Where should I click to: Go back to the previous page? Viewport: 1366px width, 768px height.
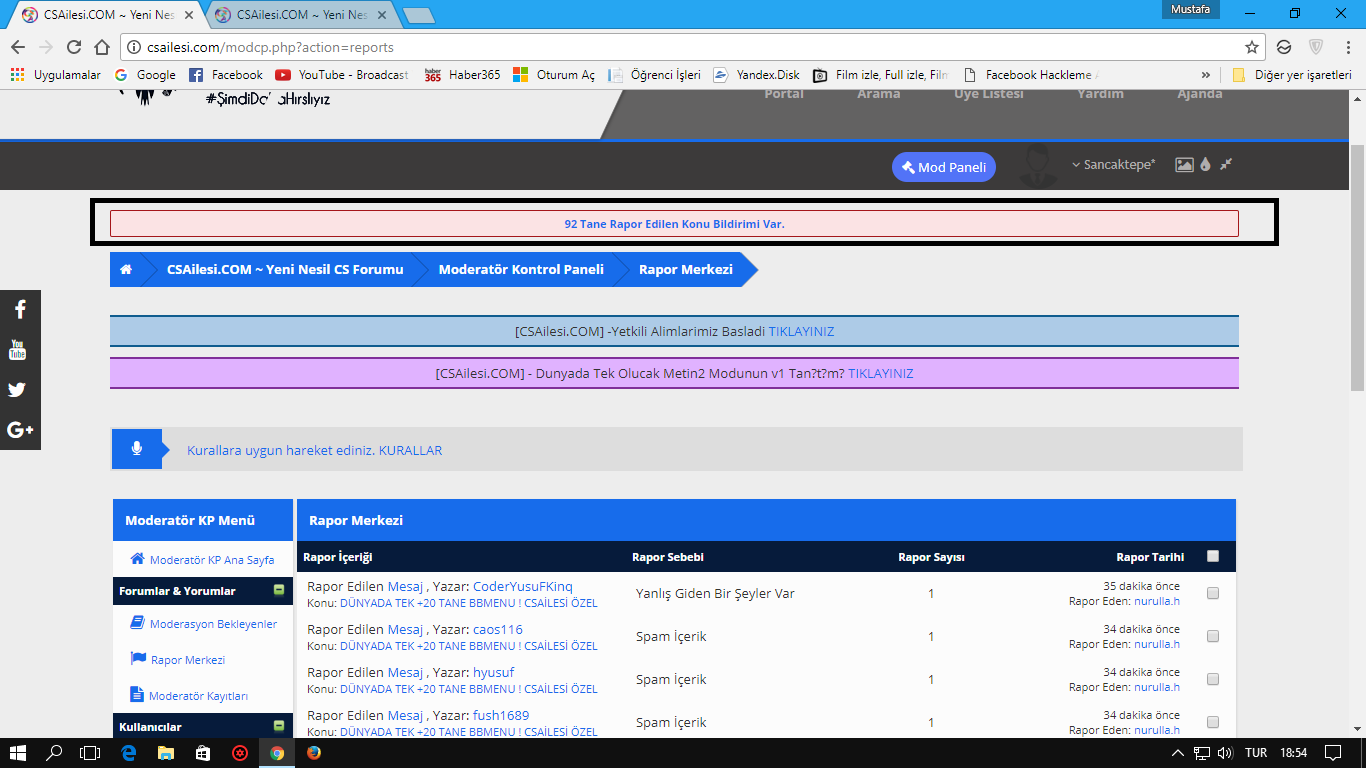pyautogui.click(x=18, y=47)
